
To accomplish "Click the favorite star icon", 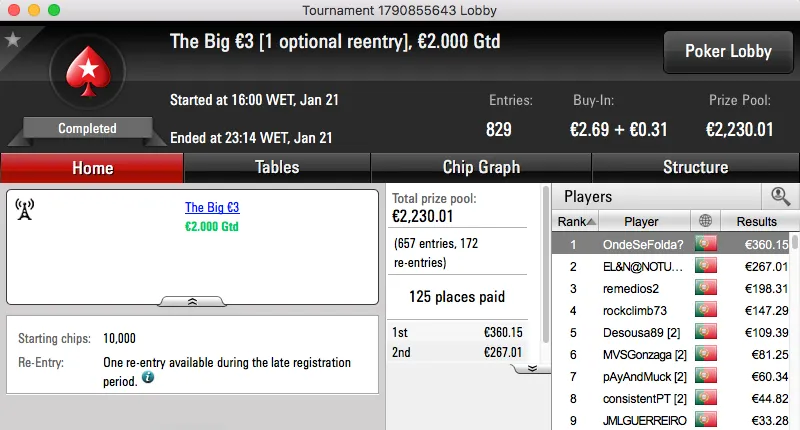I will pyautogui.click(x=13, y=40).
